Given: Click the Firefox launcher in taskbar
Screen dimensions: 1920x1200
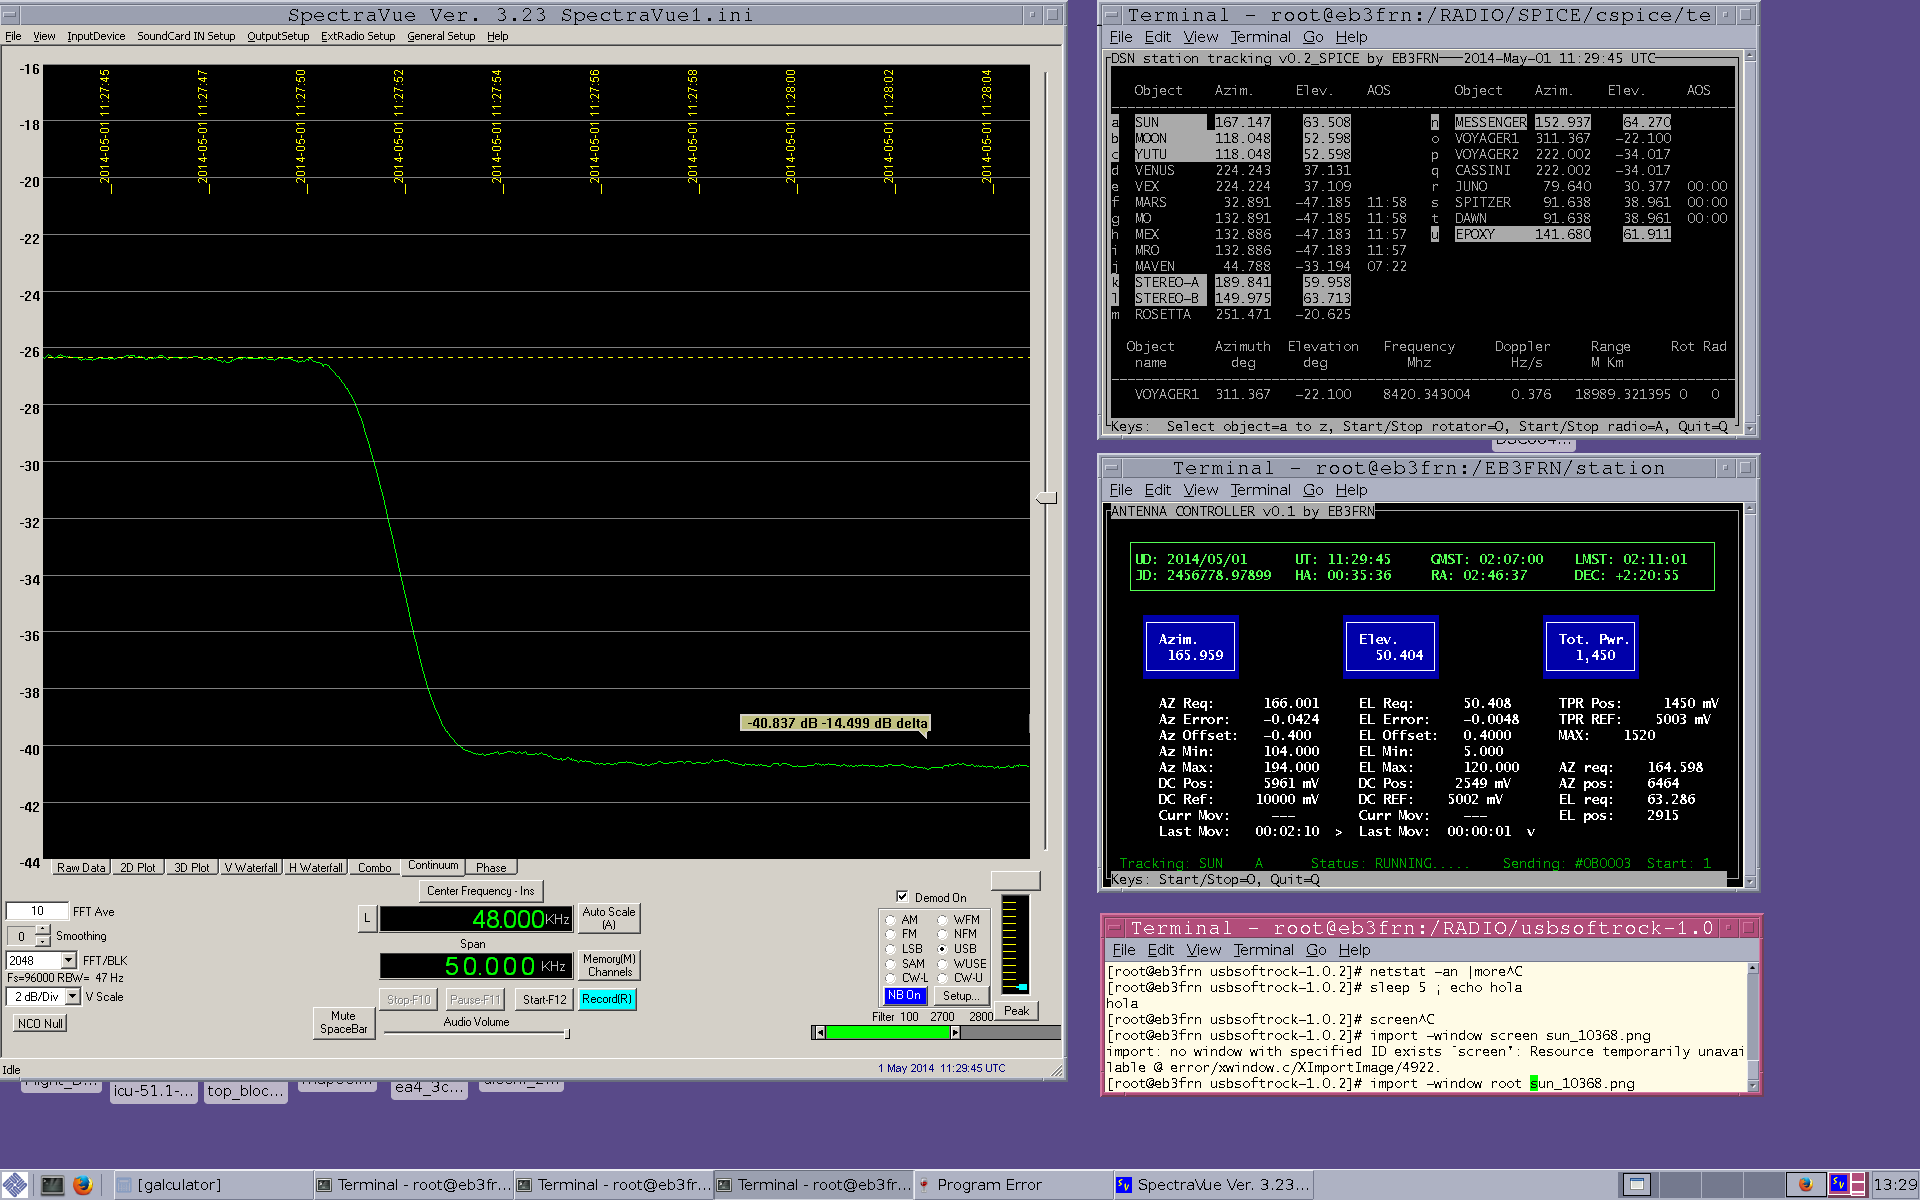Looking at the screenshot, I should (83, 1185).
